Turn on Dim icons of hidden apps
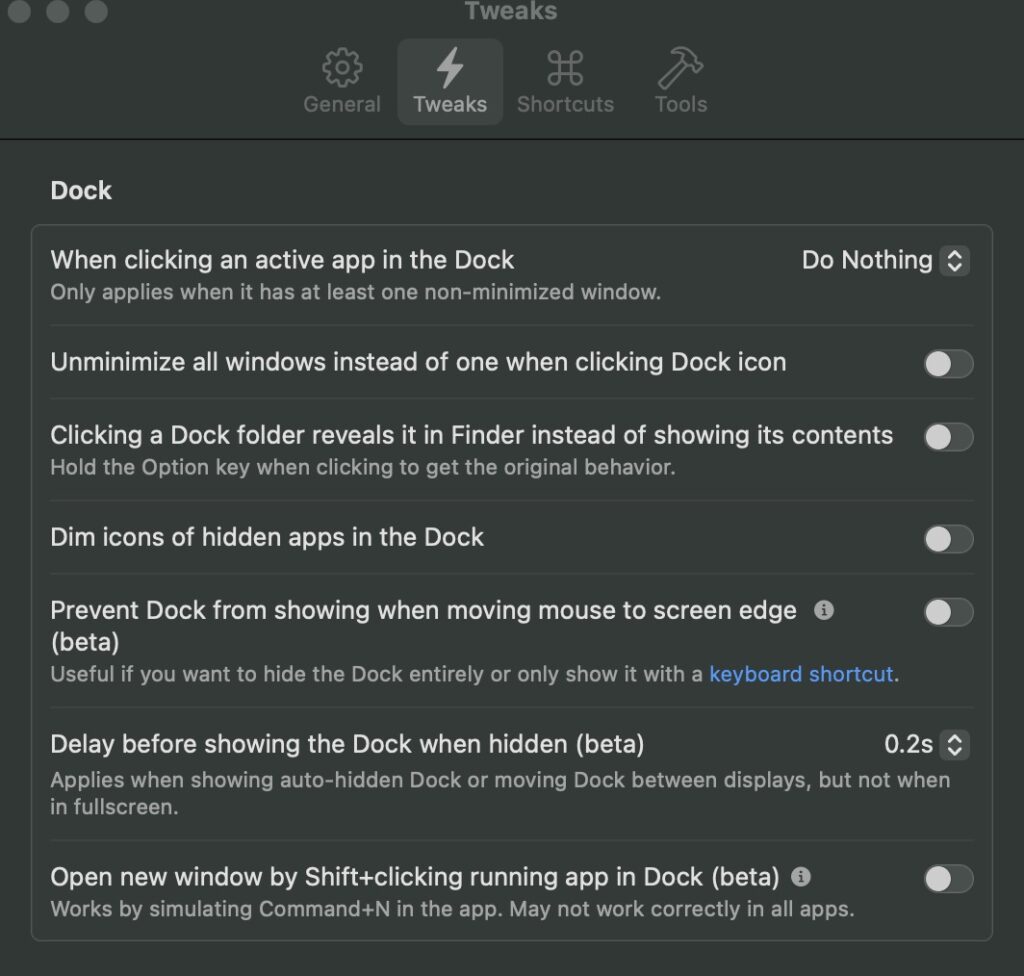 click(x=948, y=539)
